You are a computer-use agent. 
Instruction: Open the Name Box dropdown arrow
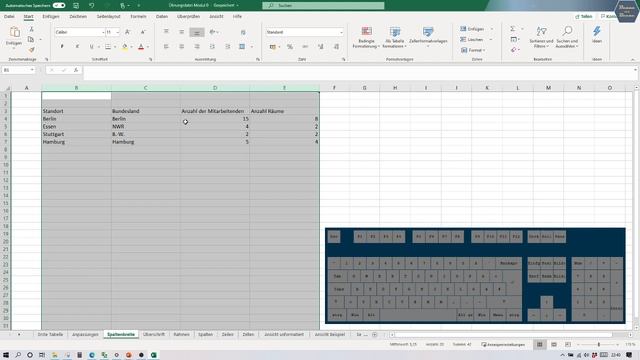[32, 70]
